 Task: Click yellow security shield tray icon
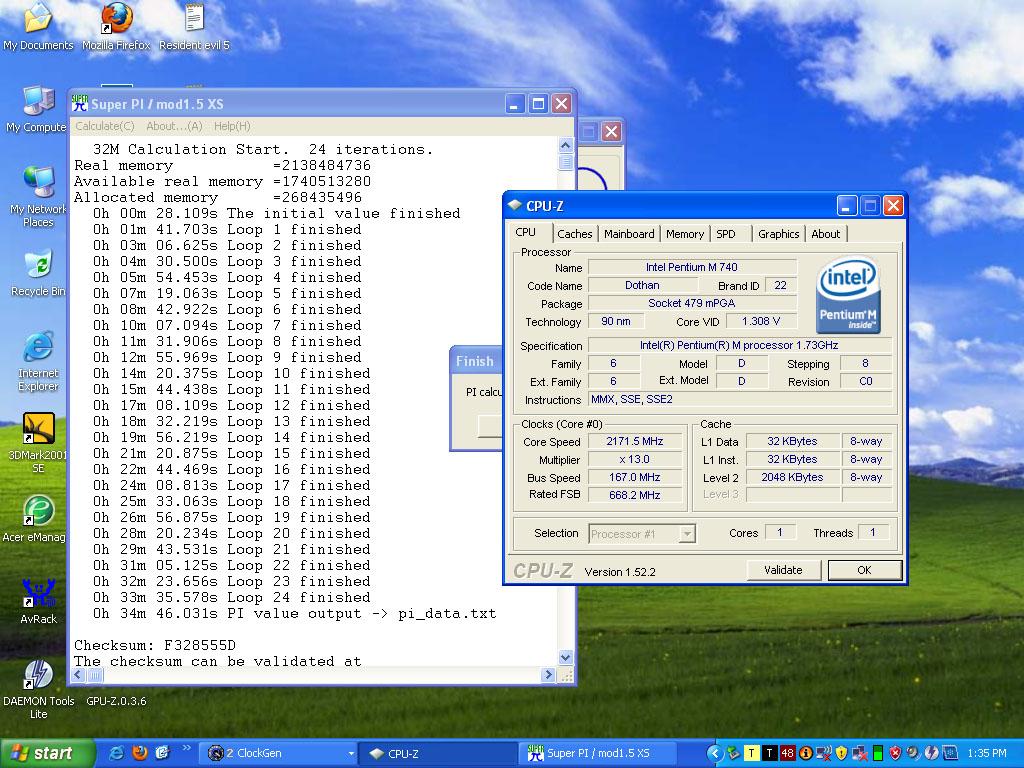click(841, 753)
